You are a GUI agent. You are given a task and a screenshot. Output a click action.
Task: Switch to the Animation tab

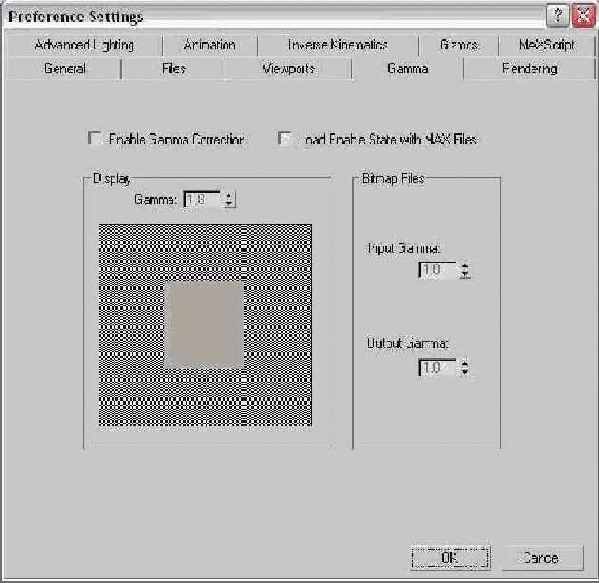tap(209, 45)
